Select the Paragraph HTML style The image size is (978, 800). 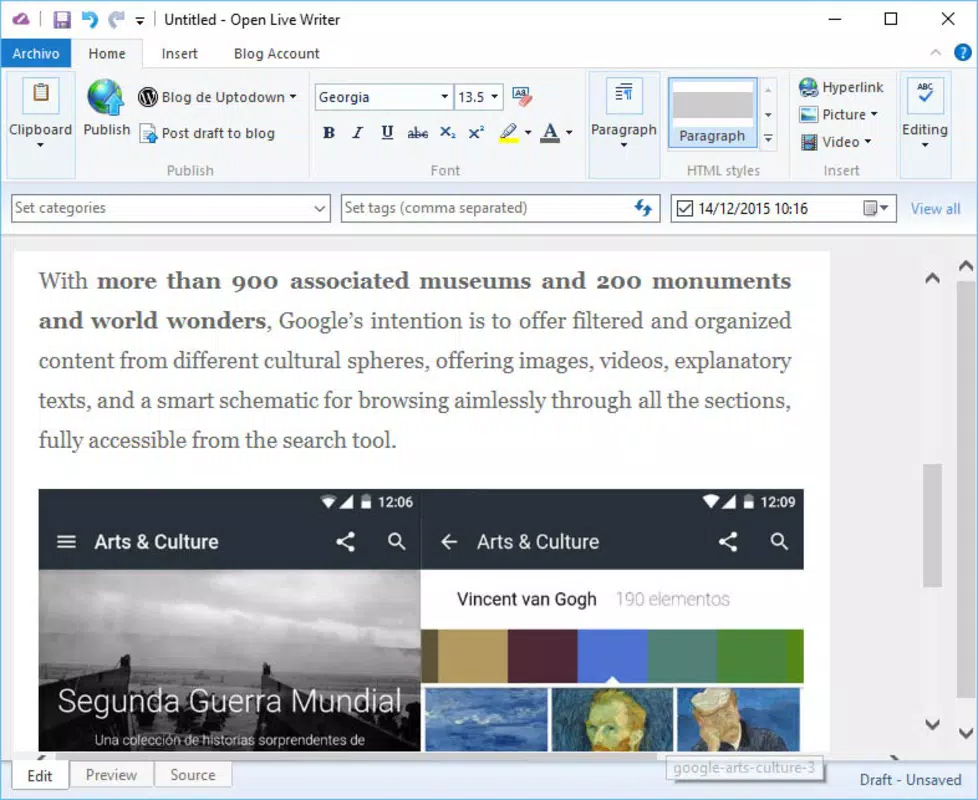click(x=712, y=113)
